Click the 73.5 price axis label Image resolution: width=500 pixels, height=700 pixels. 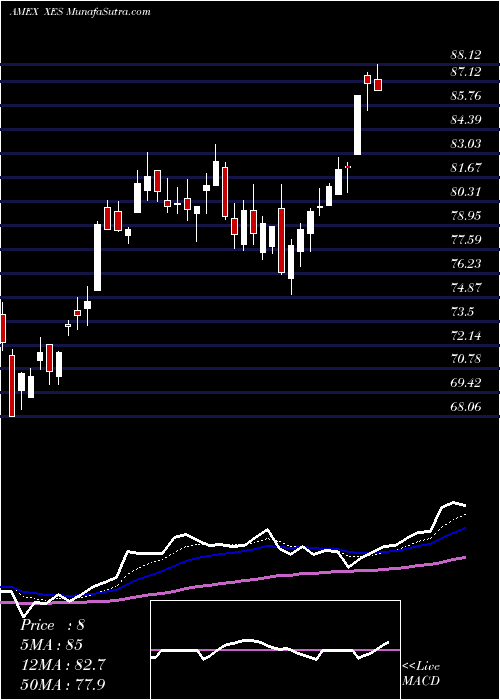pyautogui.click(x=462, y=312)
